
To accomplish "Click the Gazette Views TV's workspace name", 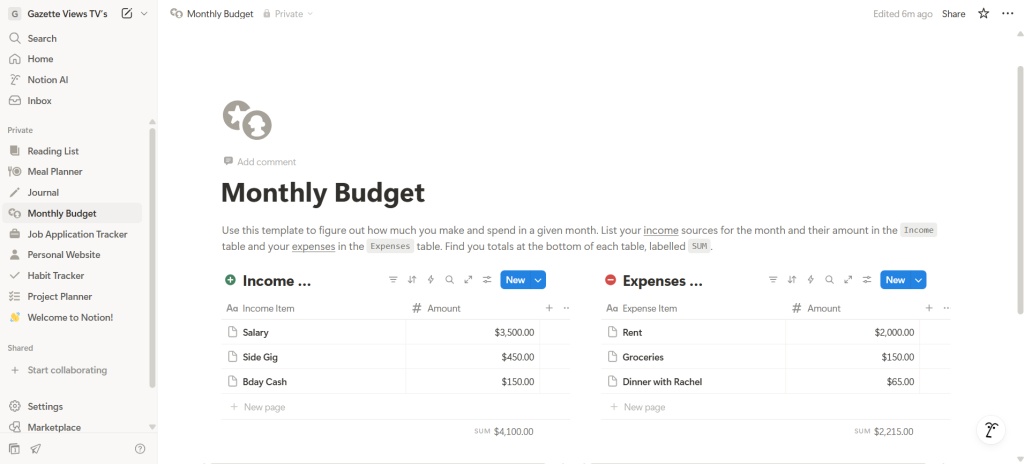I will click(x=67, y=14).
